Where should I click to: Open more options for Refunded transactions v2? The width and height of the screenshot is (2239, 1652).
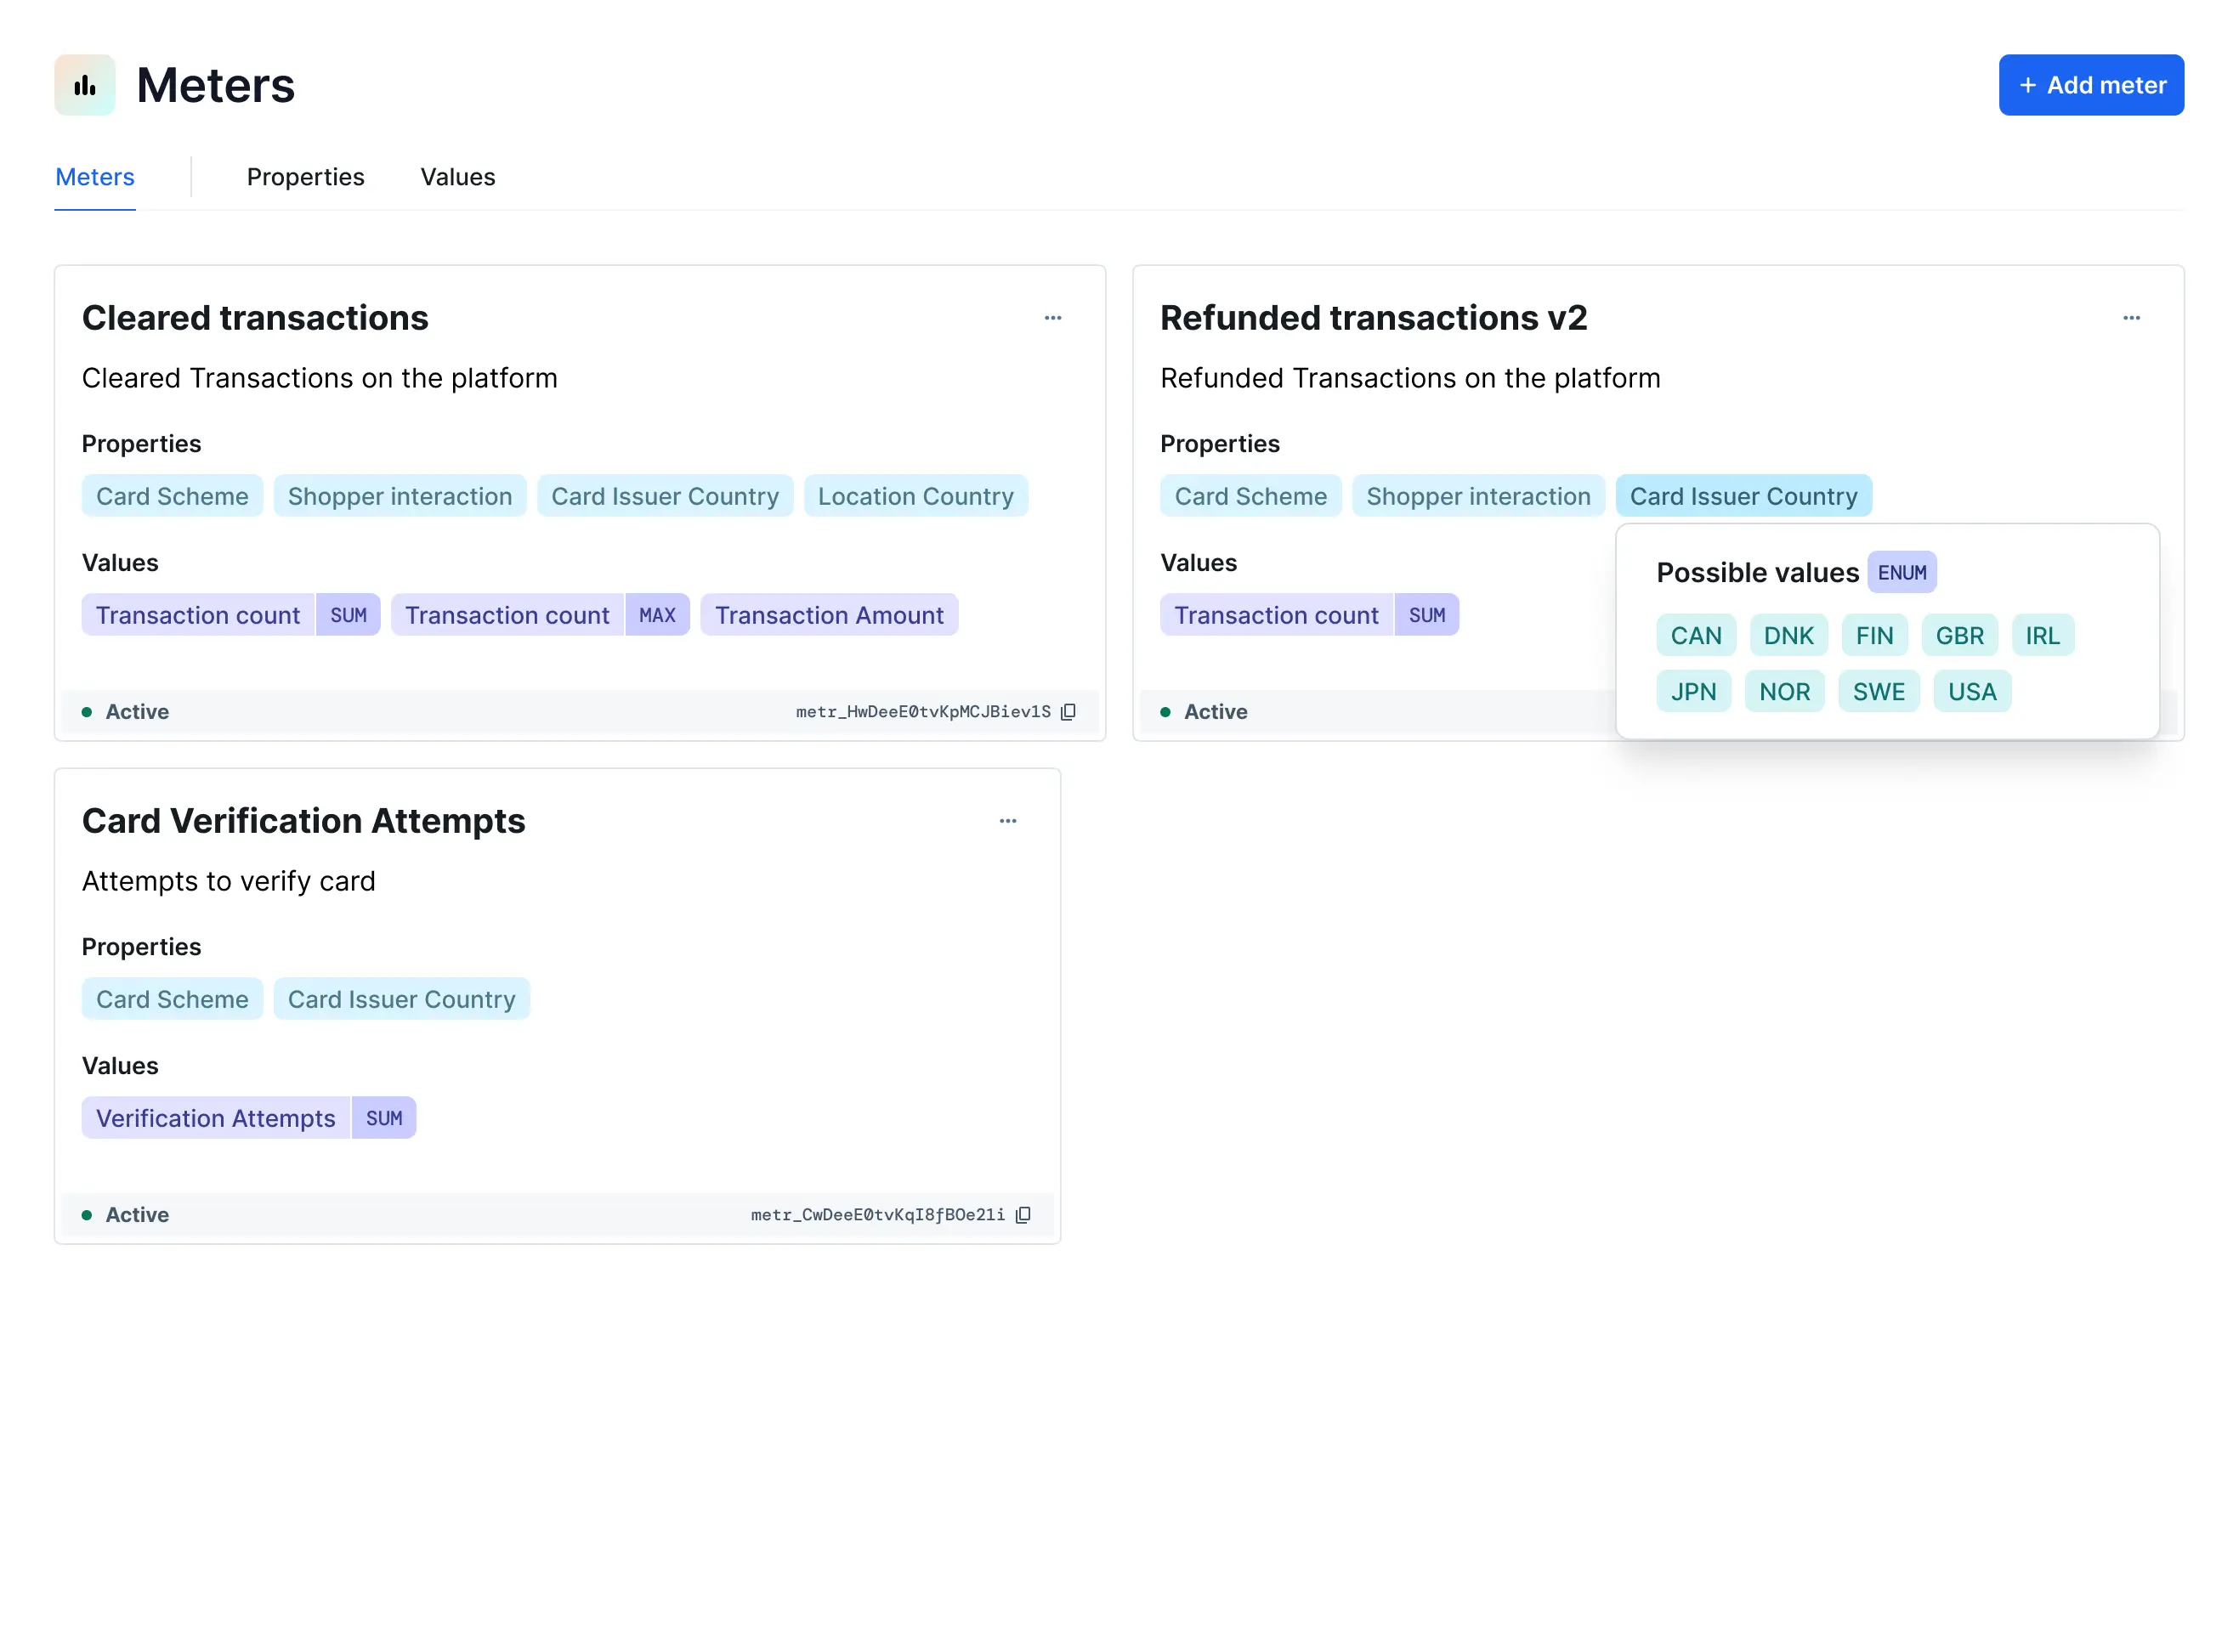tap(2131, 318)
